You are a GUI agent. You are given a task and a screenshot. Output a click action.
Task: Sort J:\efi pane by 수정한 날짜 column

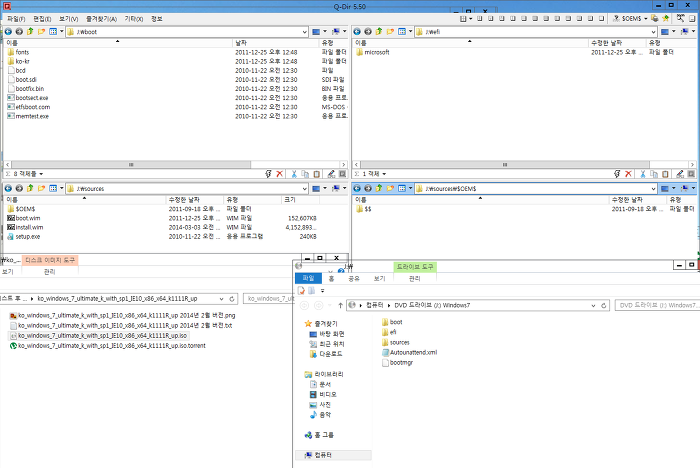tap(617, 43)
